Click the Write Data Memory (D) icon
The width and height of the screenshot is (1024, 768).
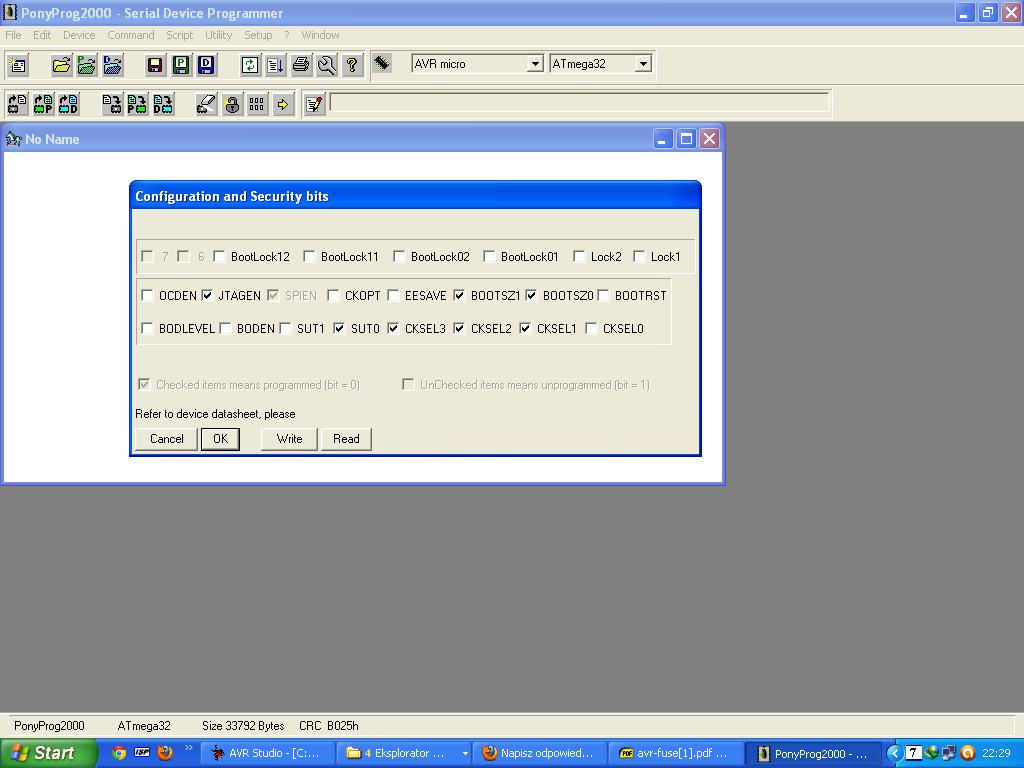pos(163,104)
